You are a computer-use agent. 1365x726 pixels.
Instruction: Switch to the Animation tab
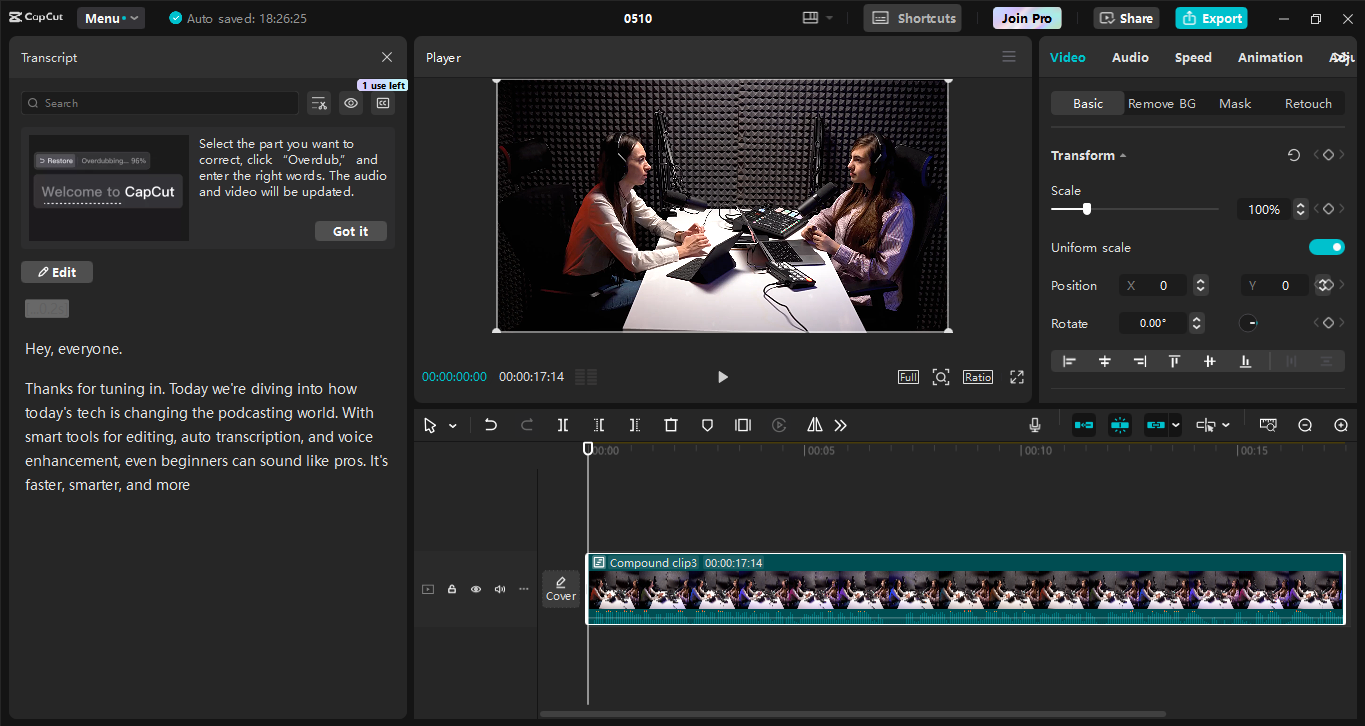1269,57
